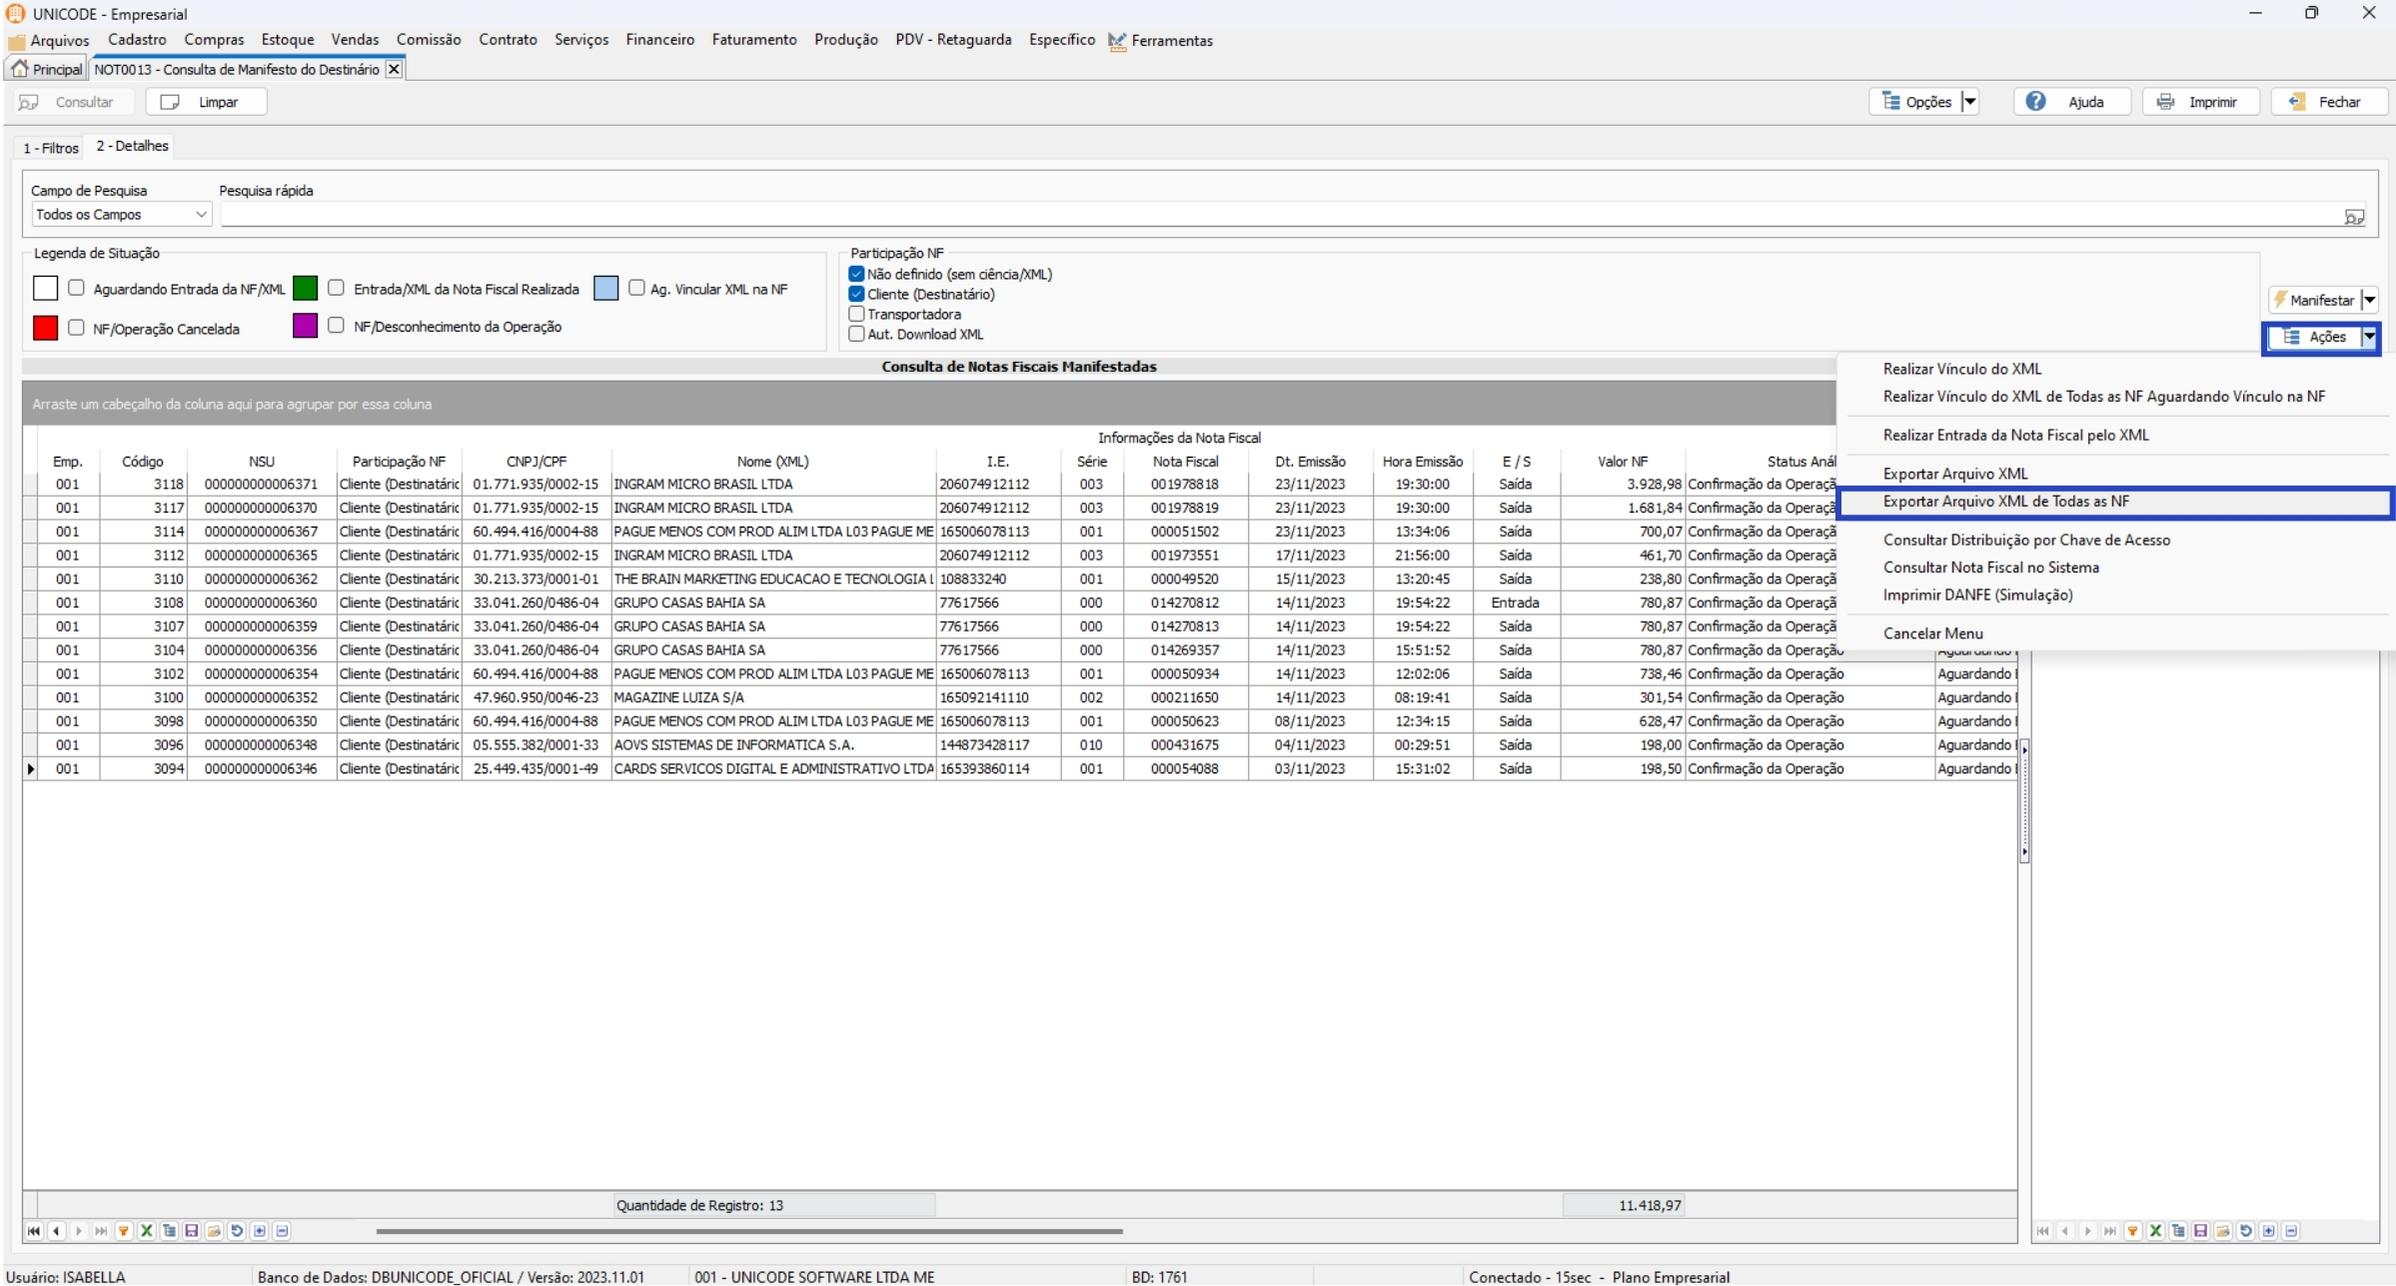The image size is (2396, 1286).
Task: Select Exportar Arquivo XML de Todas as NF
Action: (2005, 501)
